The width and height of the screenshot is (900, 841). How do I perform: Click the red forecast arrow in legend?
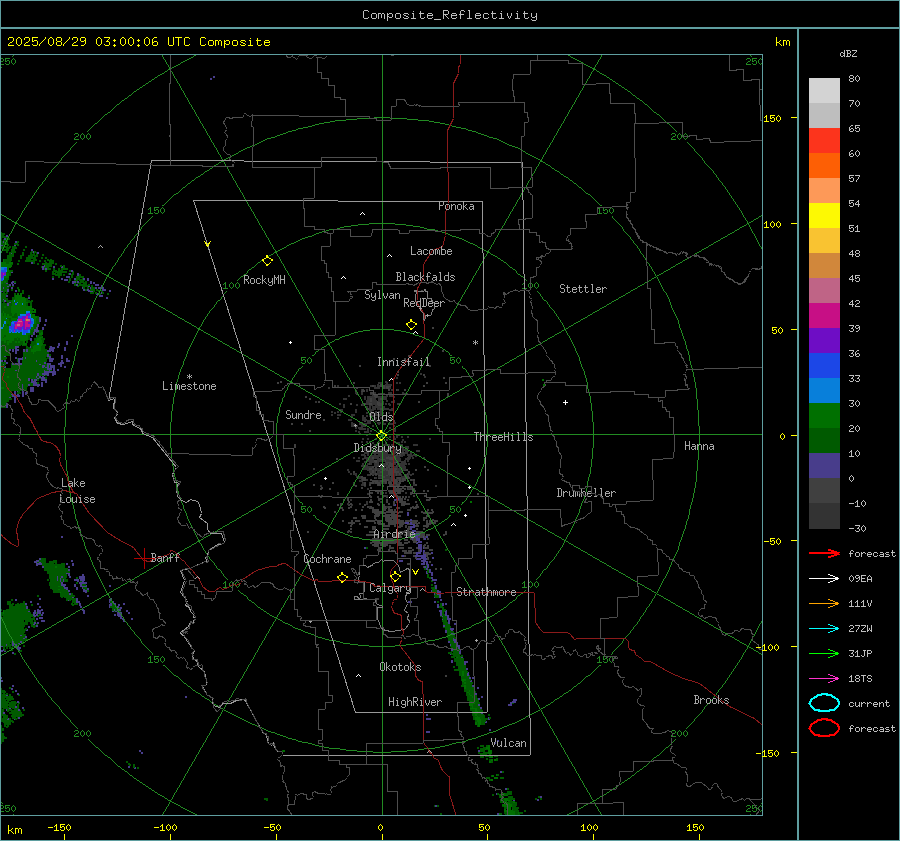pos(824,553)
